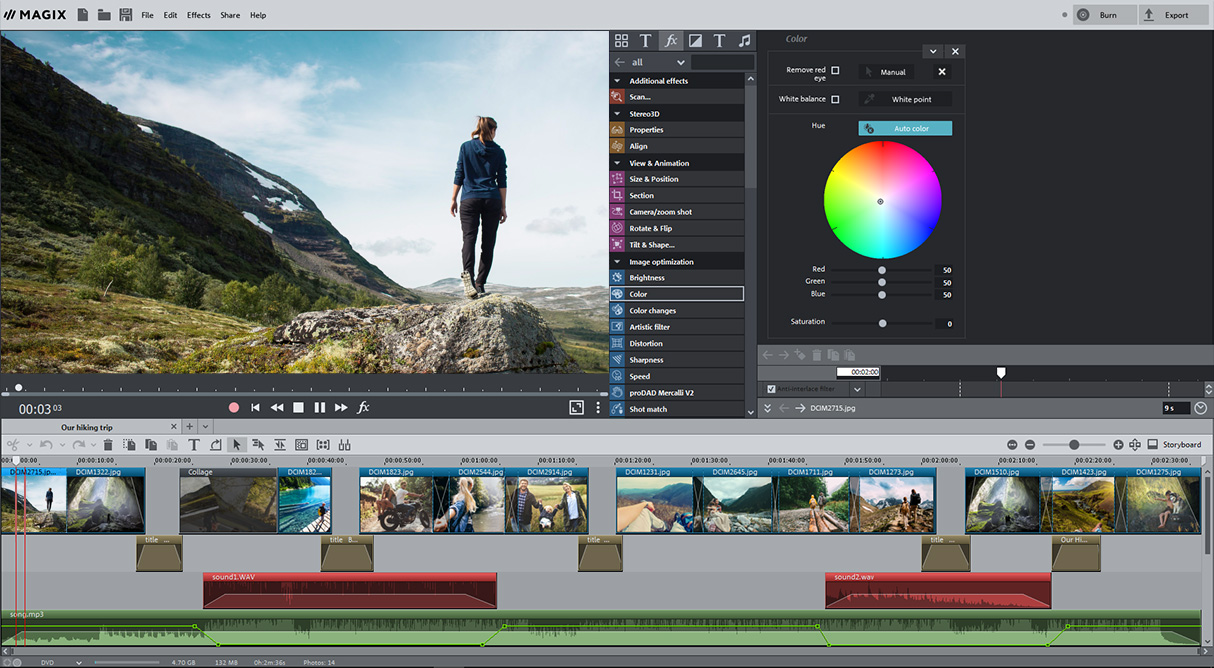The width and height of the screenshot is (1214, 668).
Task: Enable the Remove red eye checkbox
Action: [x=835, y=71]
